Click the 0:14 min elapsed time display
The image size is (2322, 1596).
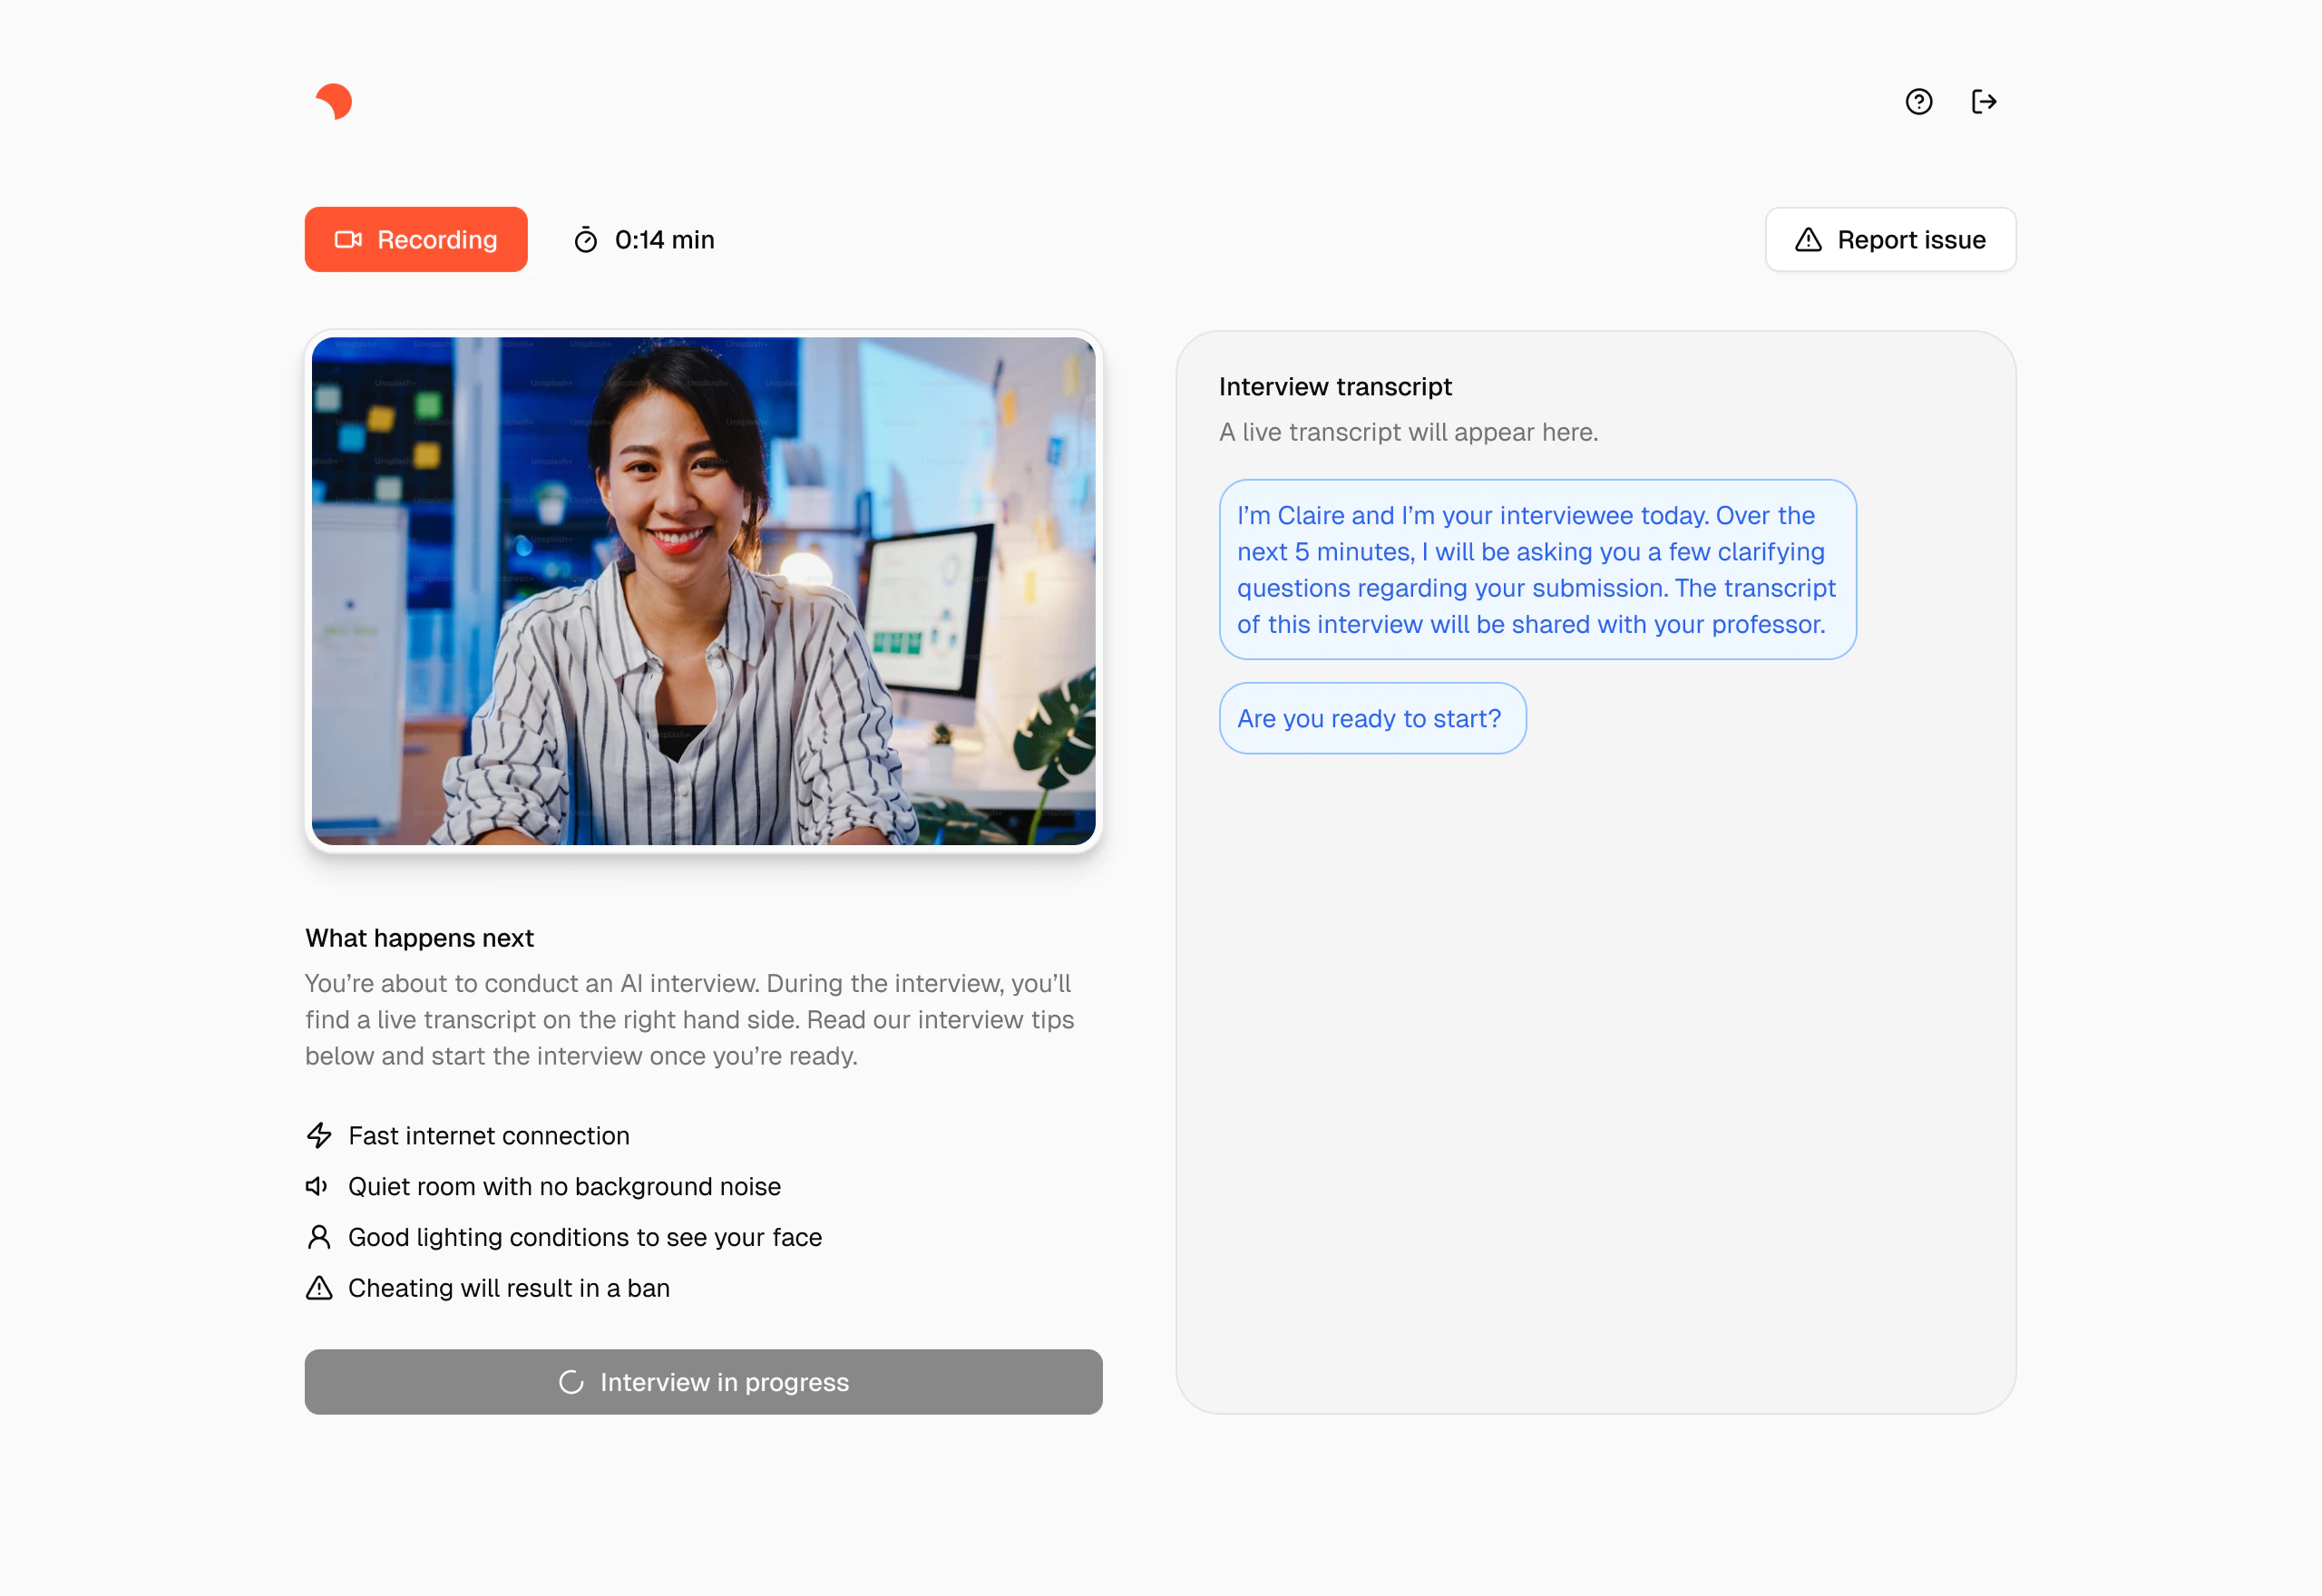tap(664, 239)
